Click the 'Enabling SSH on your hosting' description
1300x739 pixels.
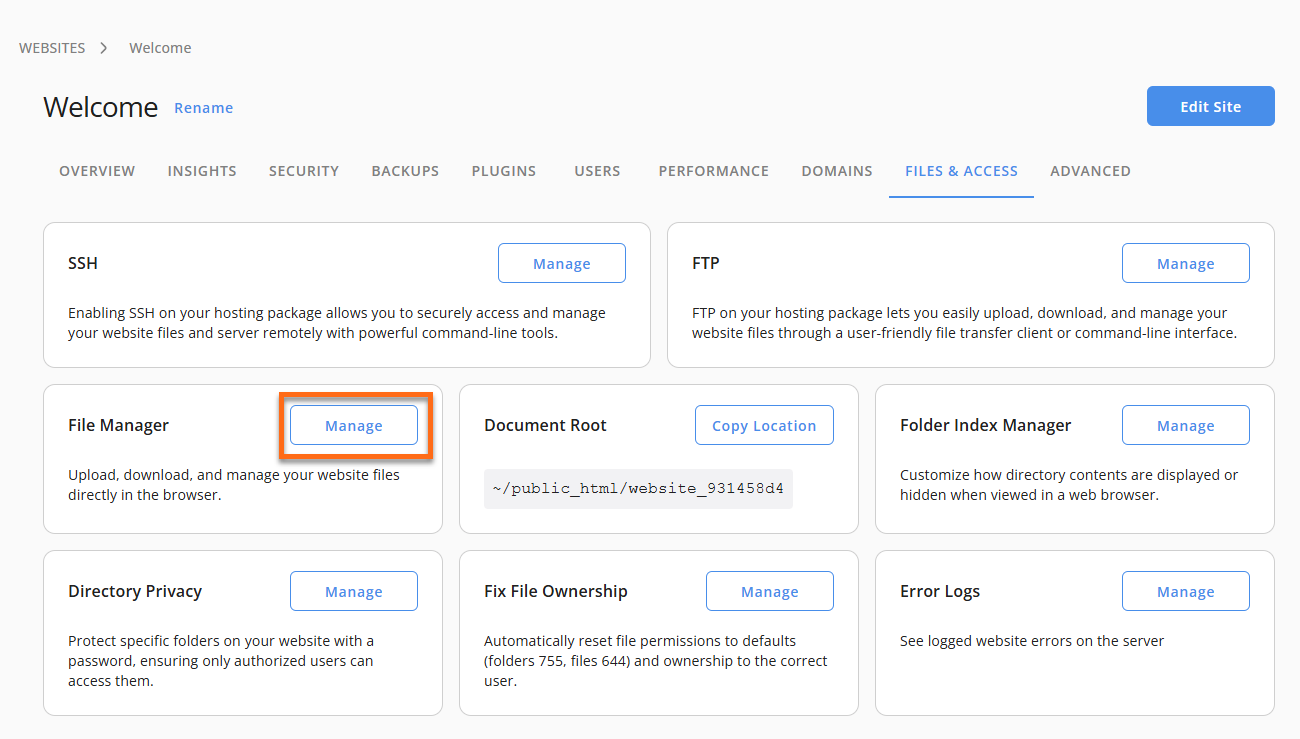point(337,323)
